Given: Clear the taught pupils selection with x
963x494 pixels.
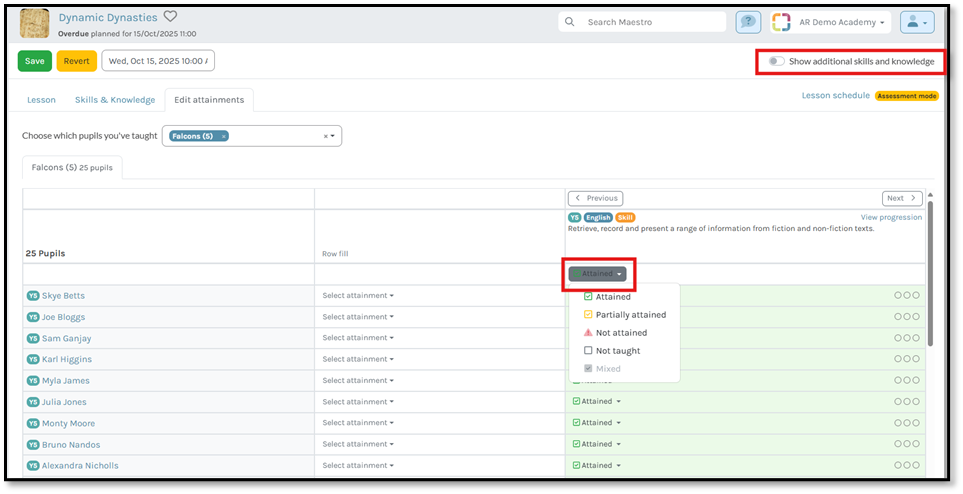Looking at the screenshot, I should tap(325, 136).
